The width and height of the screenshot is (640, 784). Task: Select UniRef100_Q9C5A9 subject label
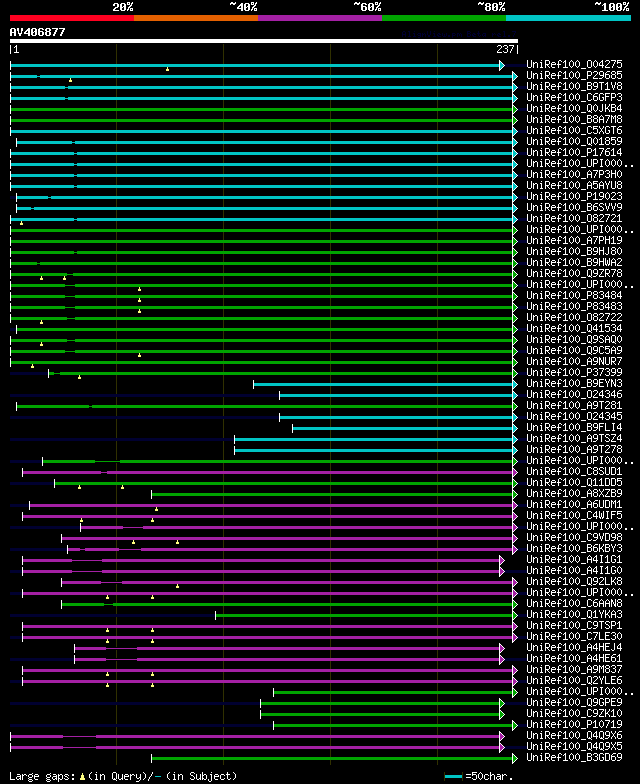574,350
